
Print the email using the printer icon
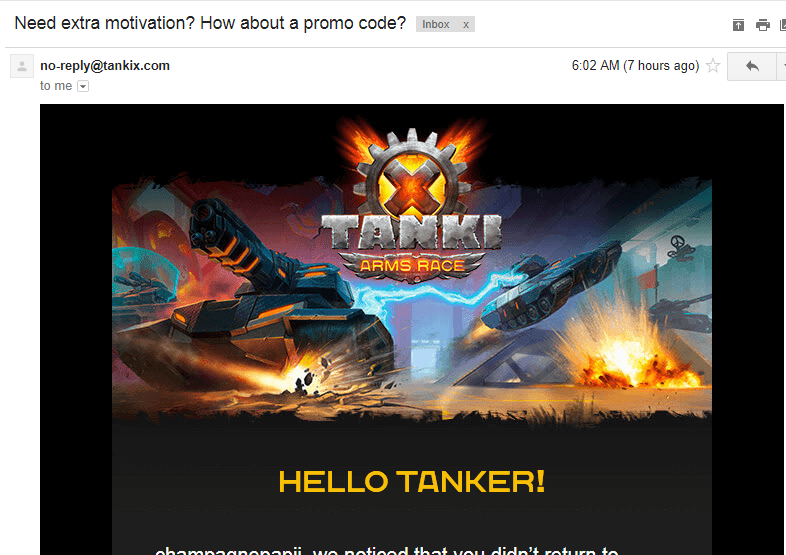click(762, 25)
